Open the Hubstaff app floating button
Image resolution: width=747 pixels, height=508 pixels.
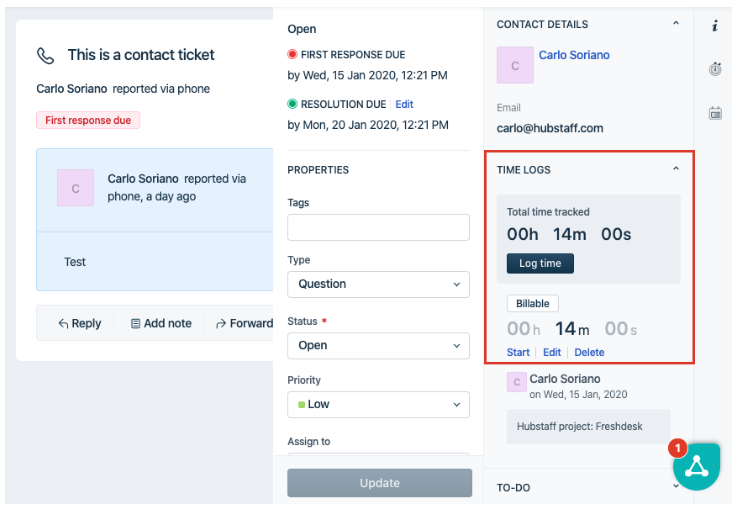pyautogui.click(x=696, y=465)
